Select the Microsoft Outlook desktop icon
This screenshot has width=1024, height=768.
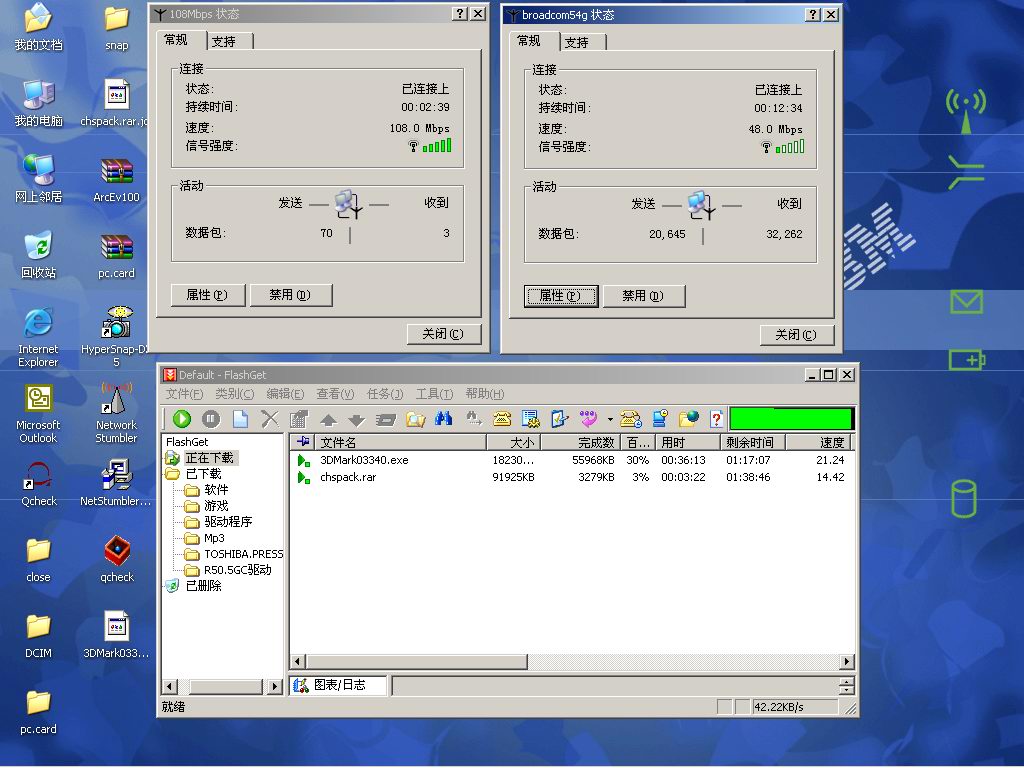click(x=39, y=413)
